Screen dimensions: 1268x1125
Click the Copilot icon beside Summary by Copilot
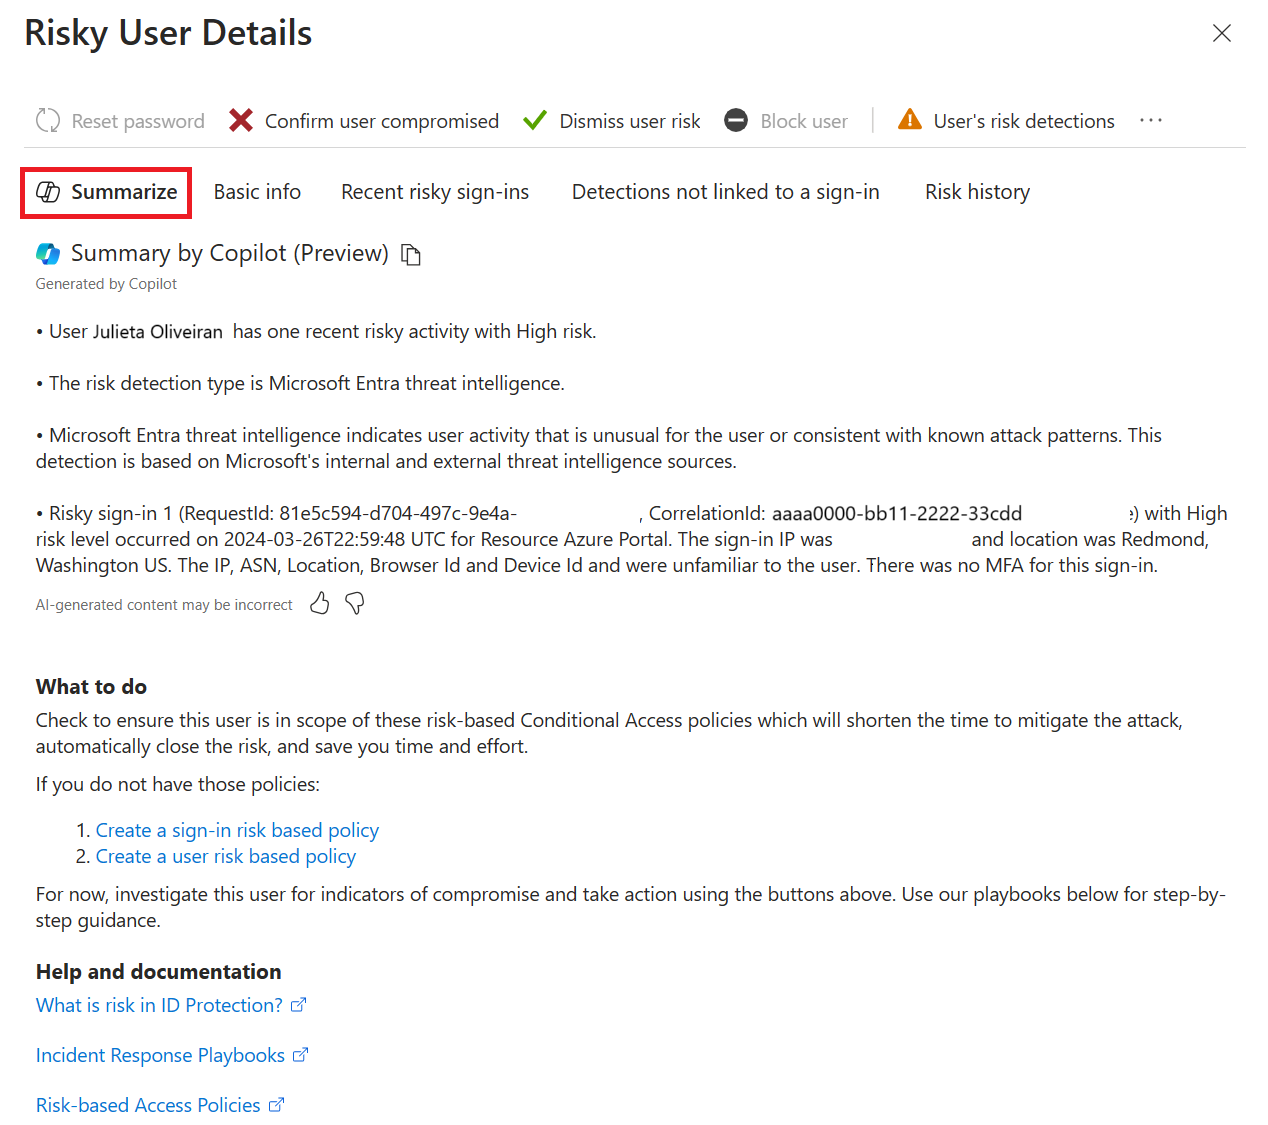click(47, 253)
